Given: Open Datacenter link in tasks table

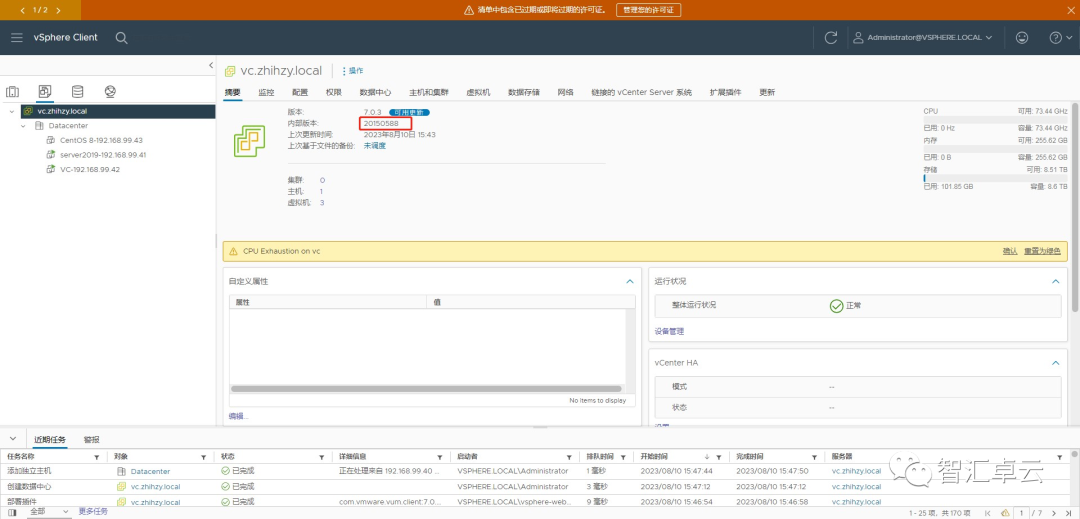Looking at the screenshot, I should pos(150,472).
